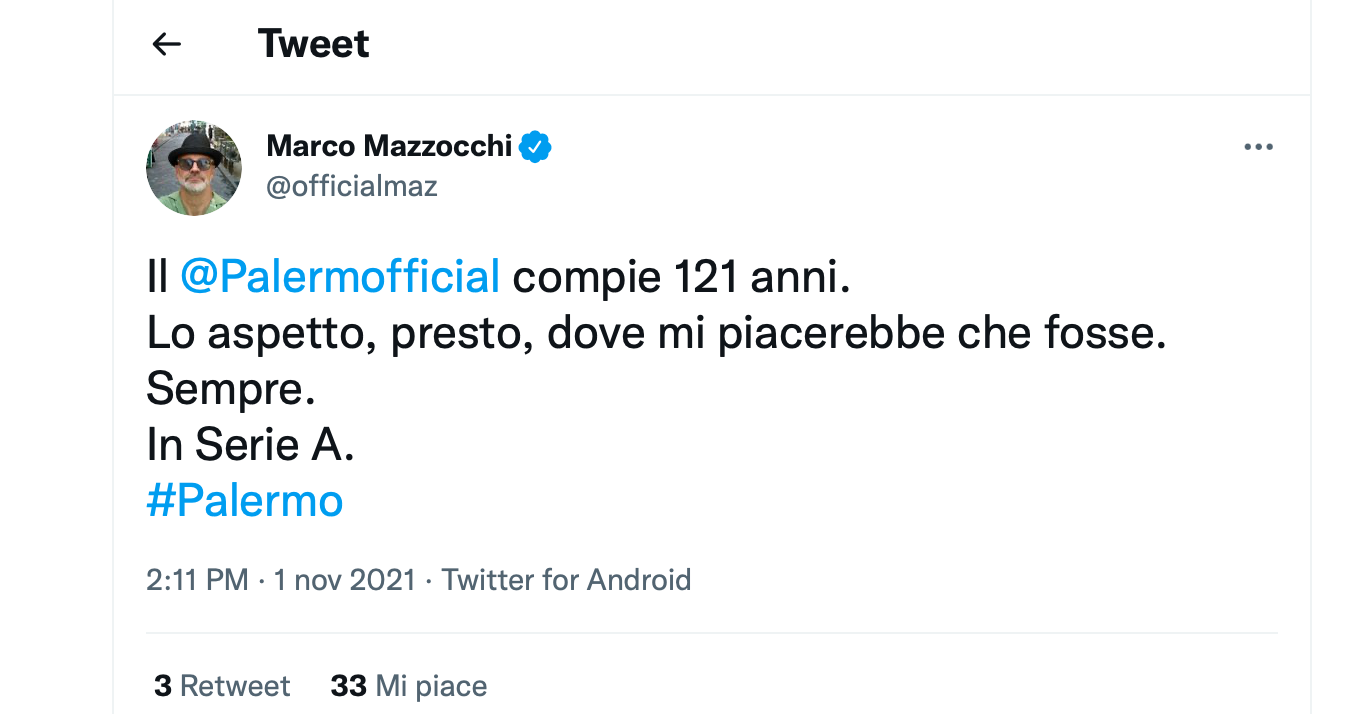The image size is (1366, 714).
Task: Click the word 'Sempre.' in the tweet
Action: (231, 389)
